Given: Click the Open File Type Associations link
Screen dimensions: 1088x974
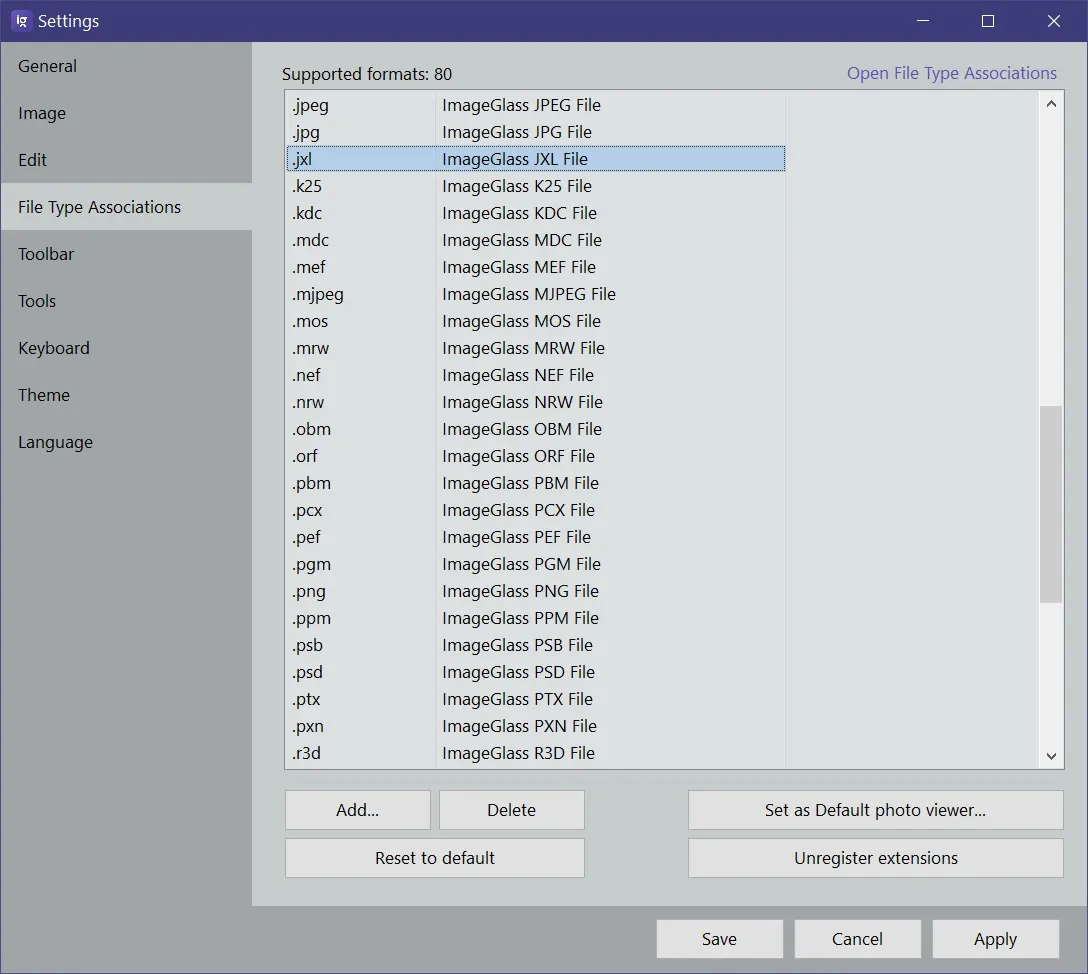Looking at the screenshot, I should click(951, 74).
